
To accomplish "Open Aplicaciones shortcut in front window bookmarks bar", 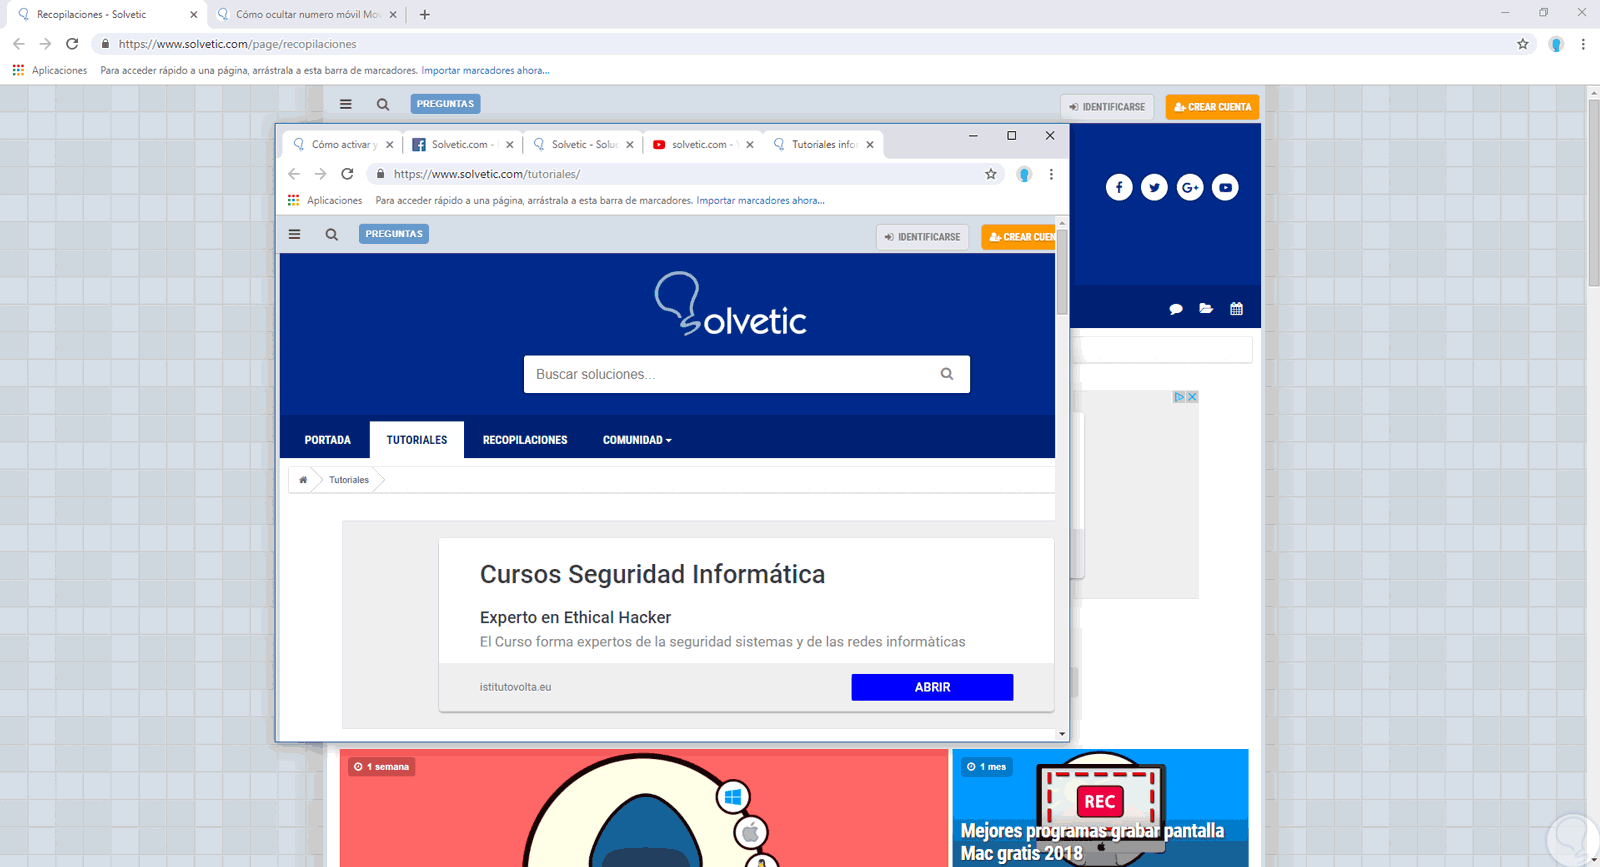I will pos(325,201).
